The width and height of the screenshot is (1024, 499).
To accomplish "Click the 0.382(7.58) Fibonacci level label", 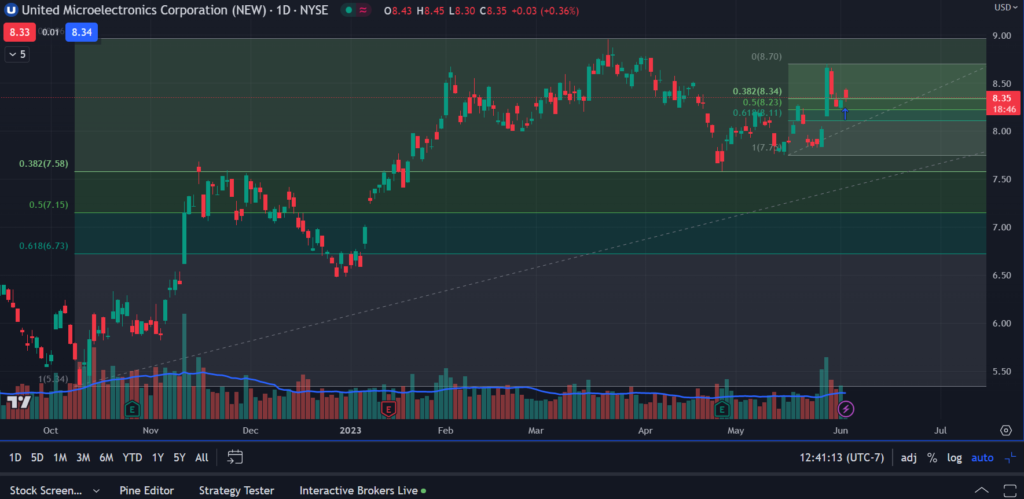I will (x=44, y=163).
